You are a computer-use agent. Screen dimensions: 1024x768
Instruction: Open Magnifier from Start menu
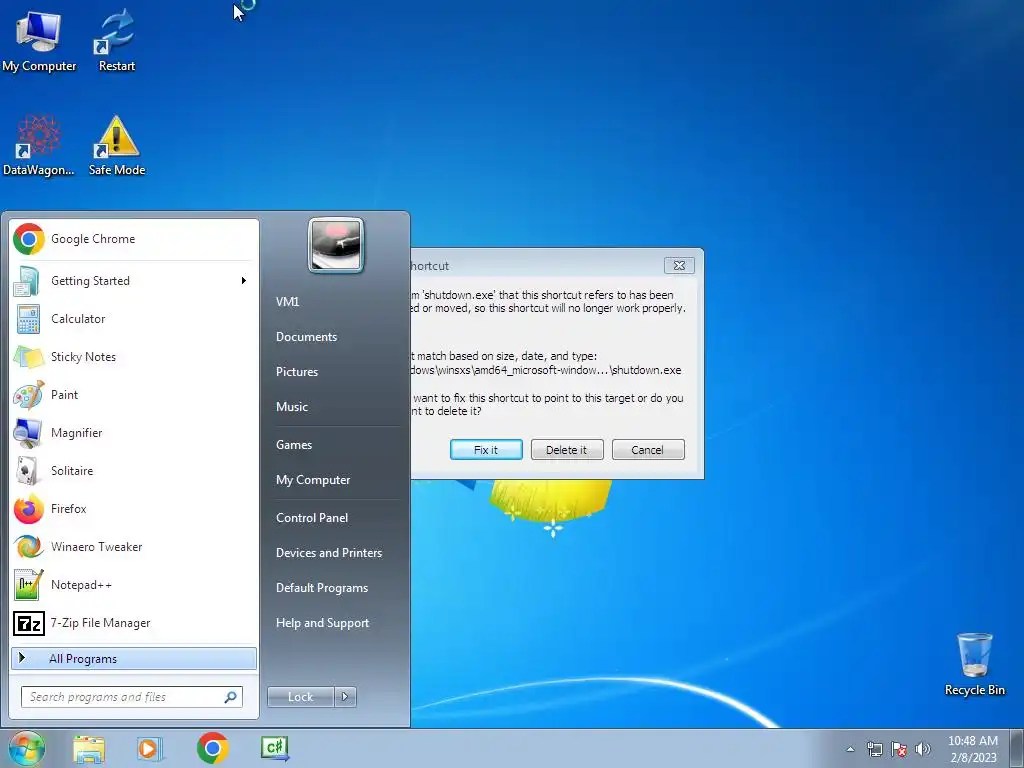click(135, 433)
